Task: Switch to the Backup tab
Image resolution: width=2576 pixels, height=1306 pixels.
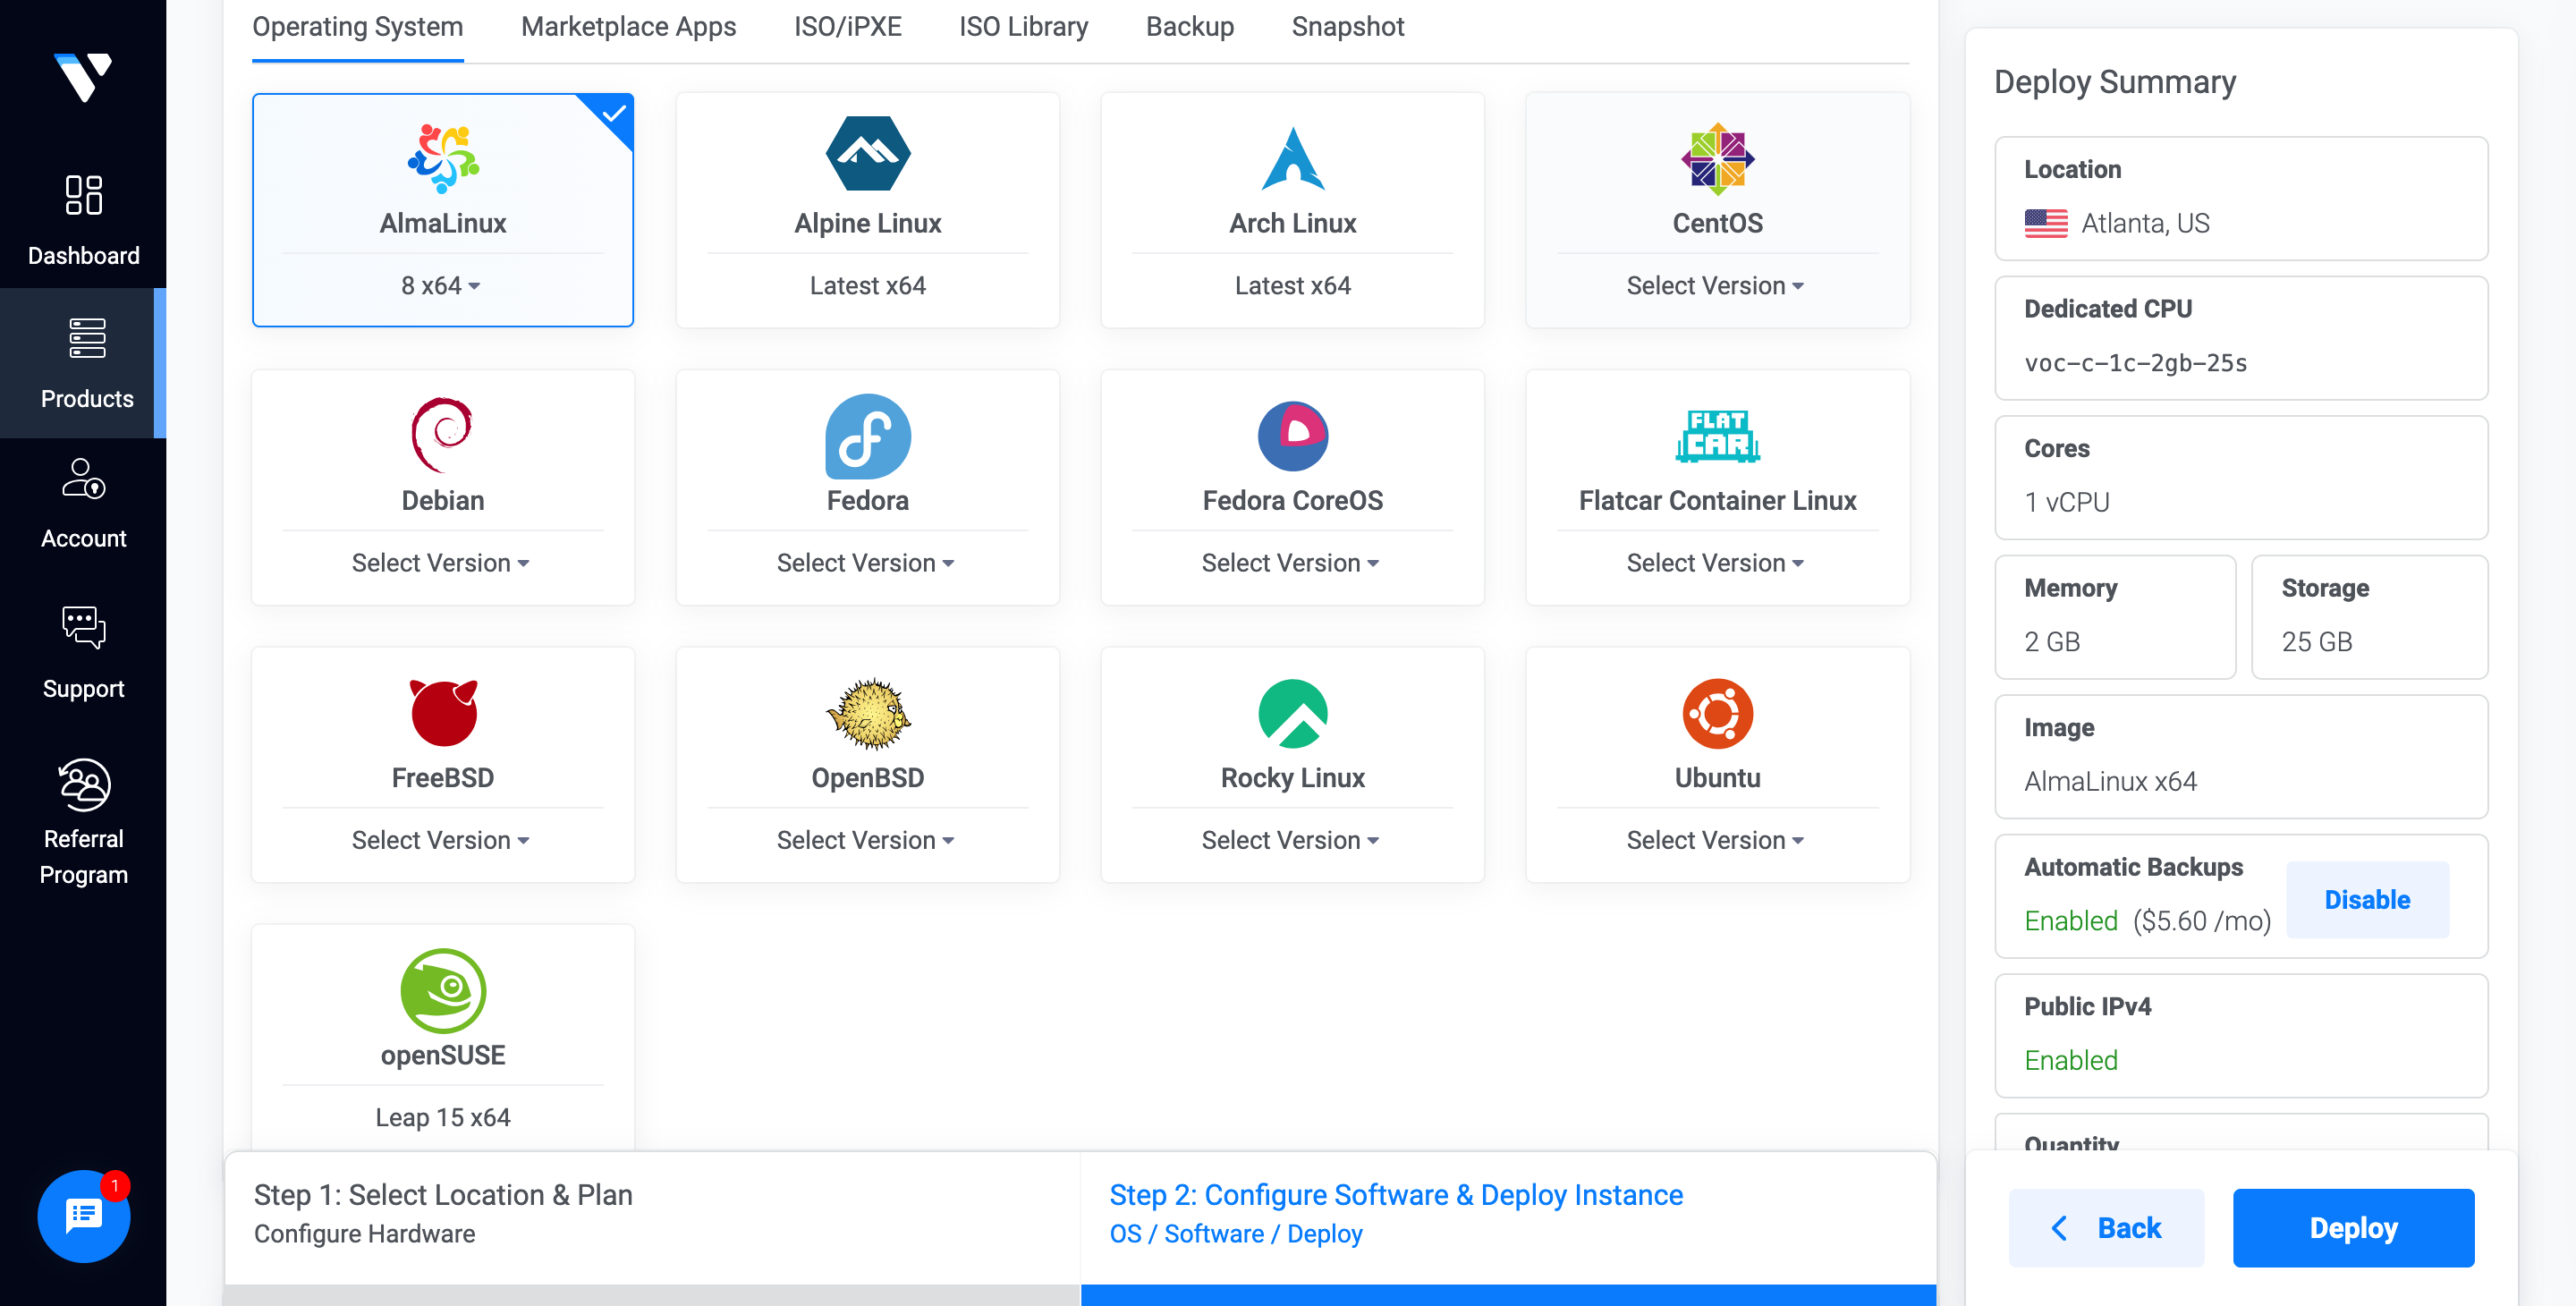Action: point(1189,27)
